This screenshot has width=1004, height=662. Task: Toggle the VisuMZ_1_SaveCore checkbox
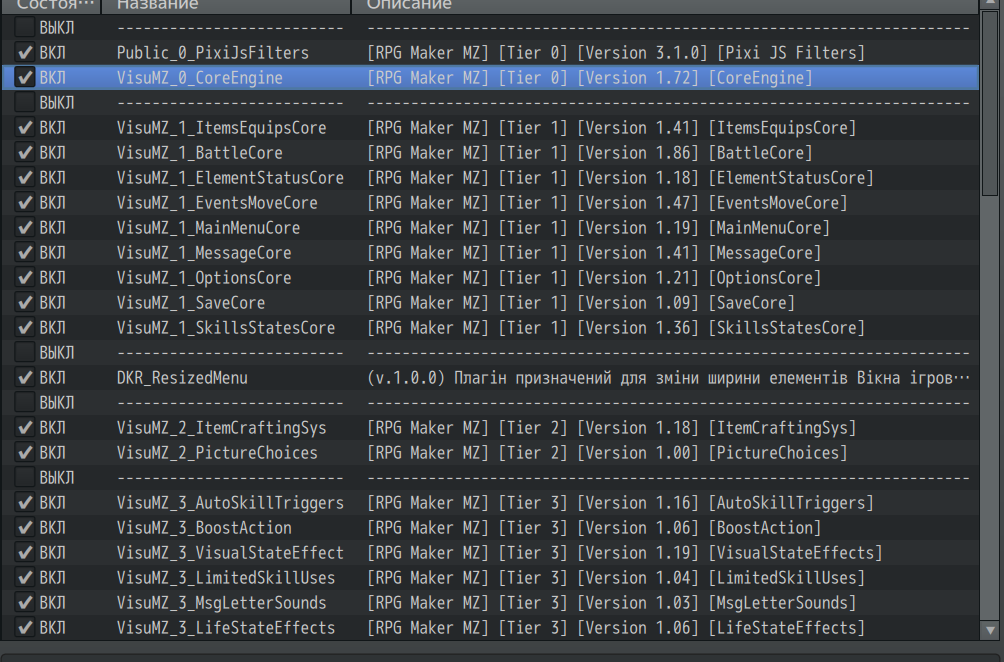pos(25,302)
